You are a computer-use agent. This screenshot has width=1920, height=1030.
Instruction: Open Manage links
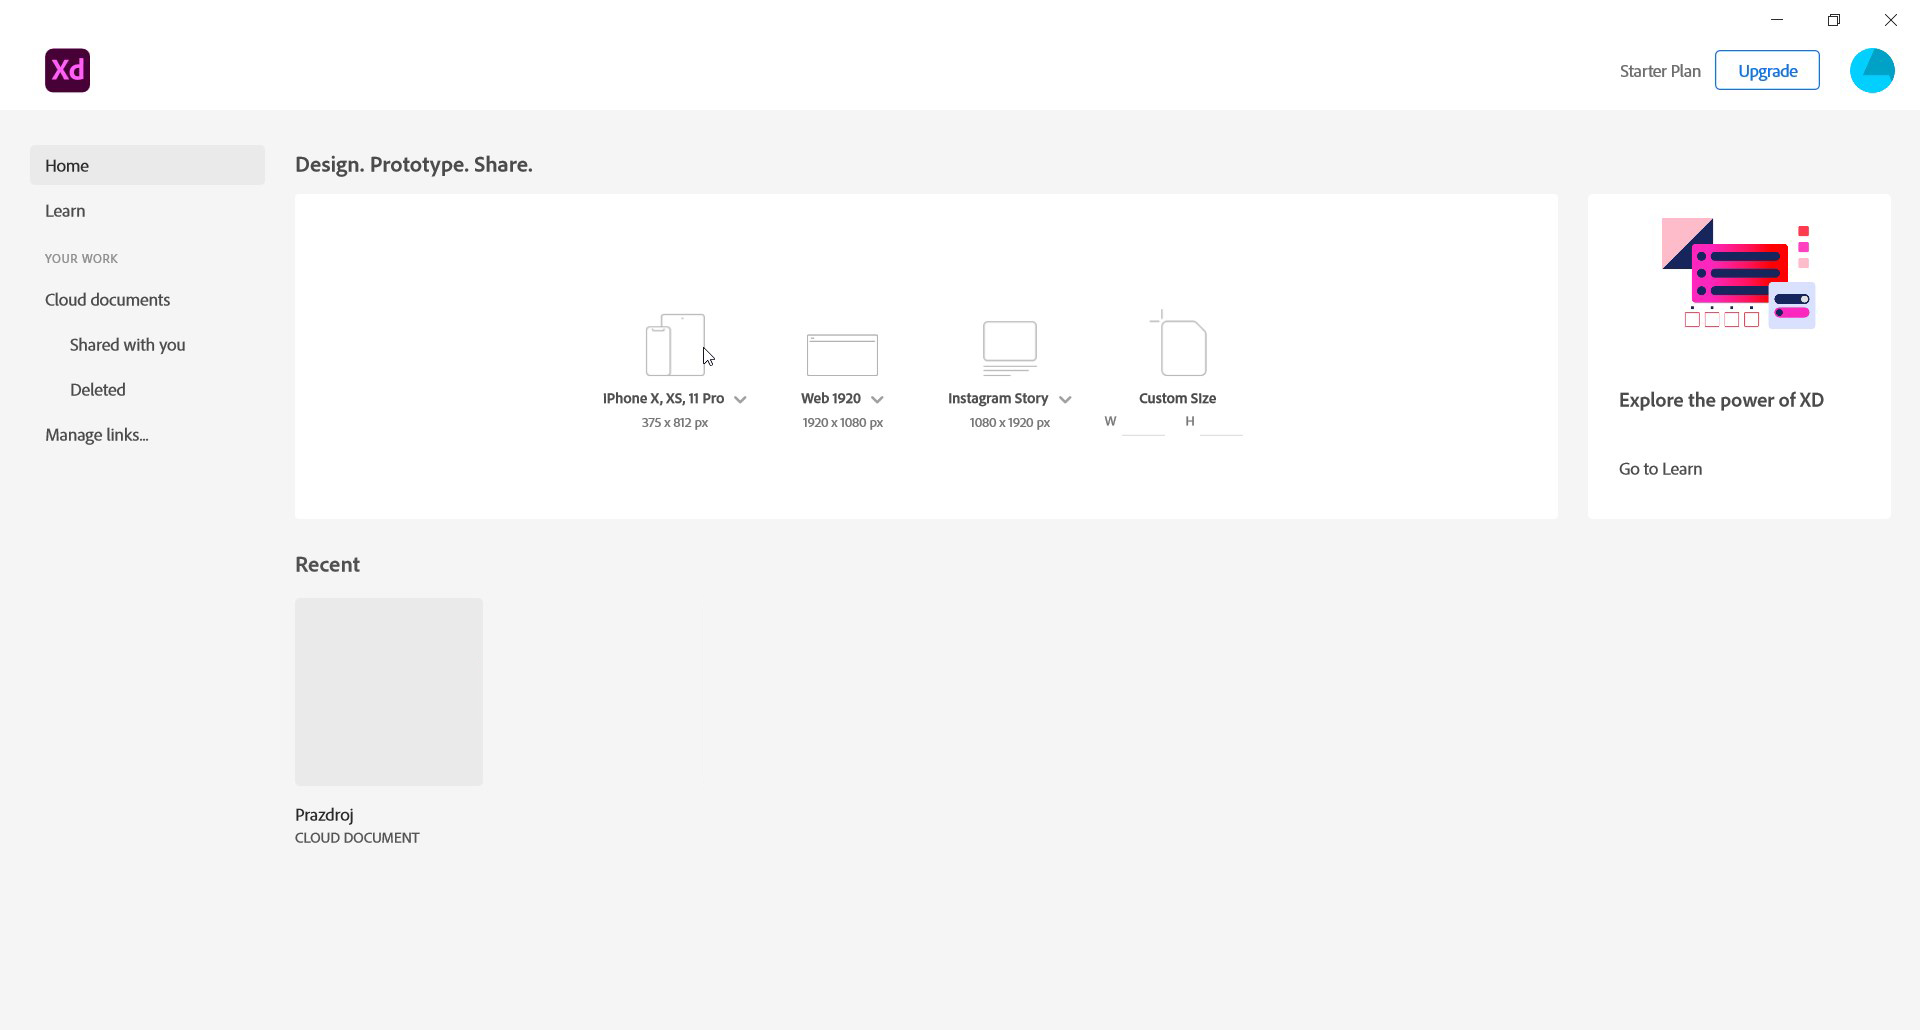coord(96,434)
